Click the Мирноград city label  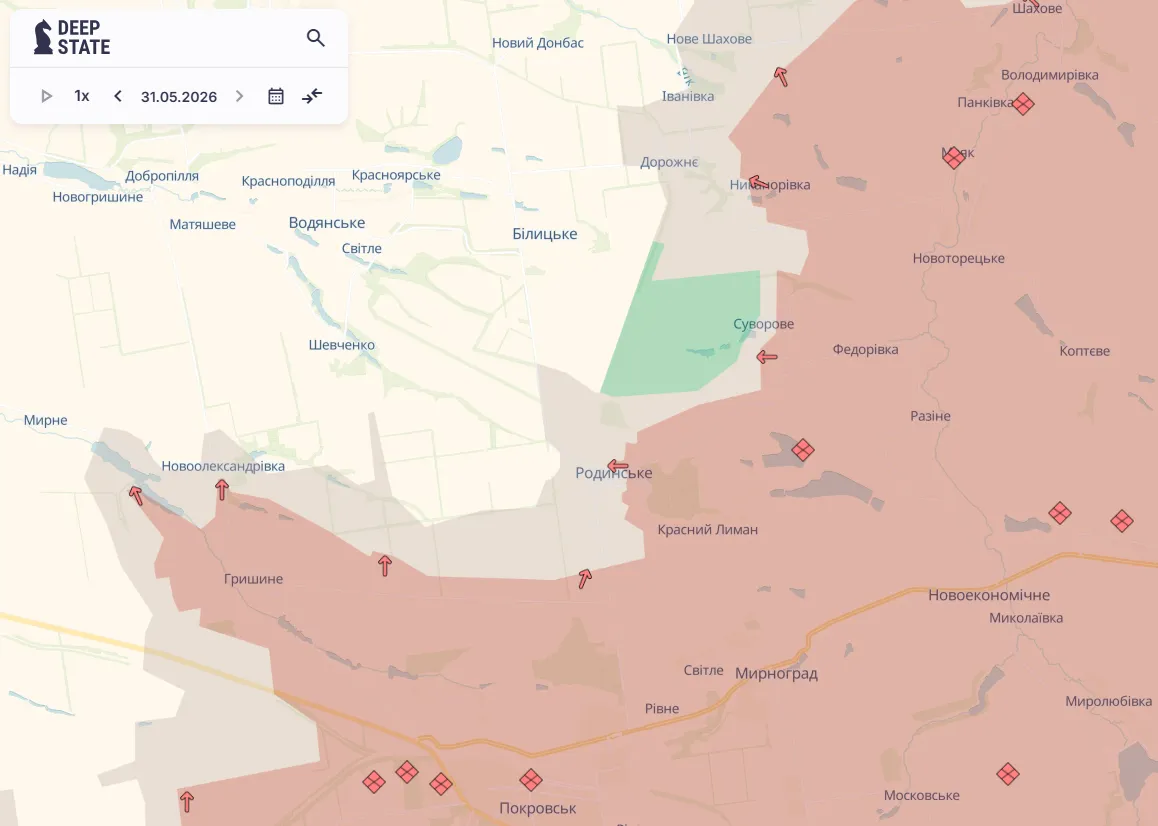[x=776, y=674]
